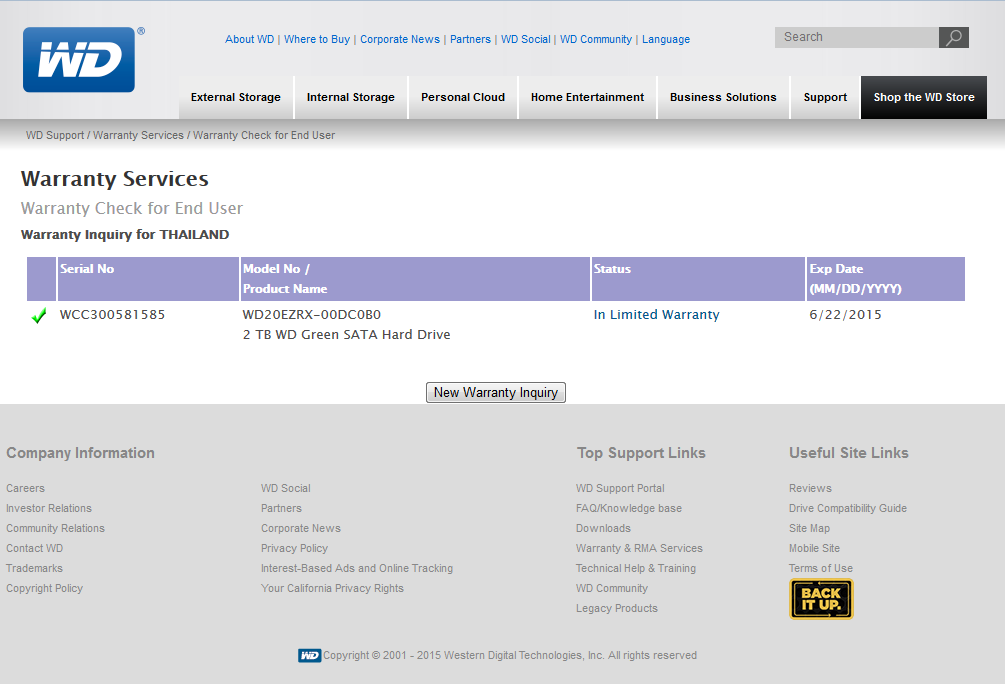
Task: Click Warranty Services breadcrumb
Action: [138, 135]
